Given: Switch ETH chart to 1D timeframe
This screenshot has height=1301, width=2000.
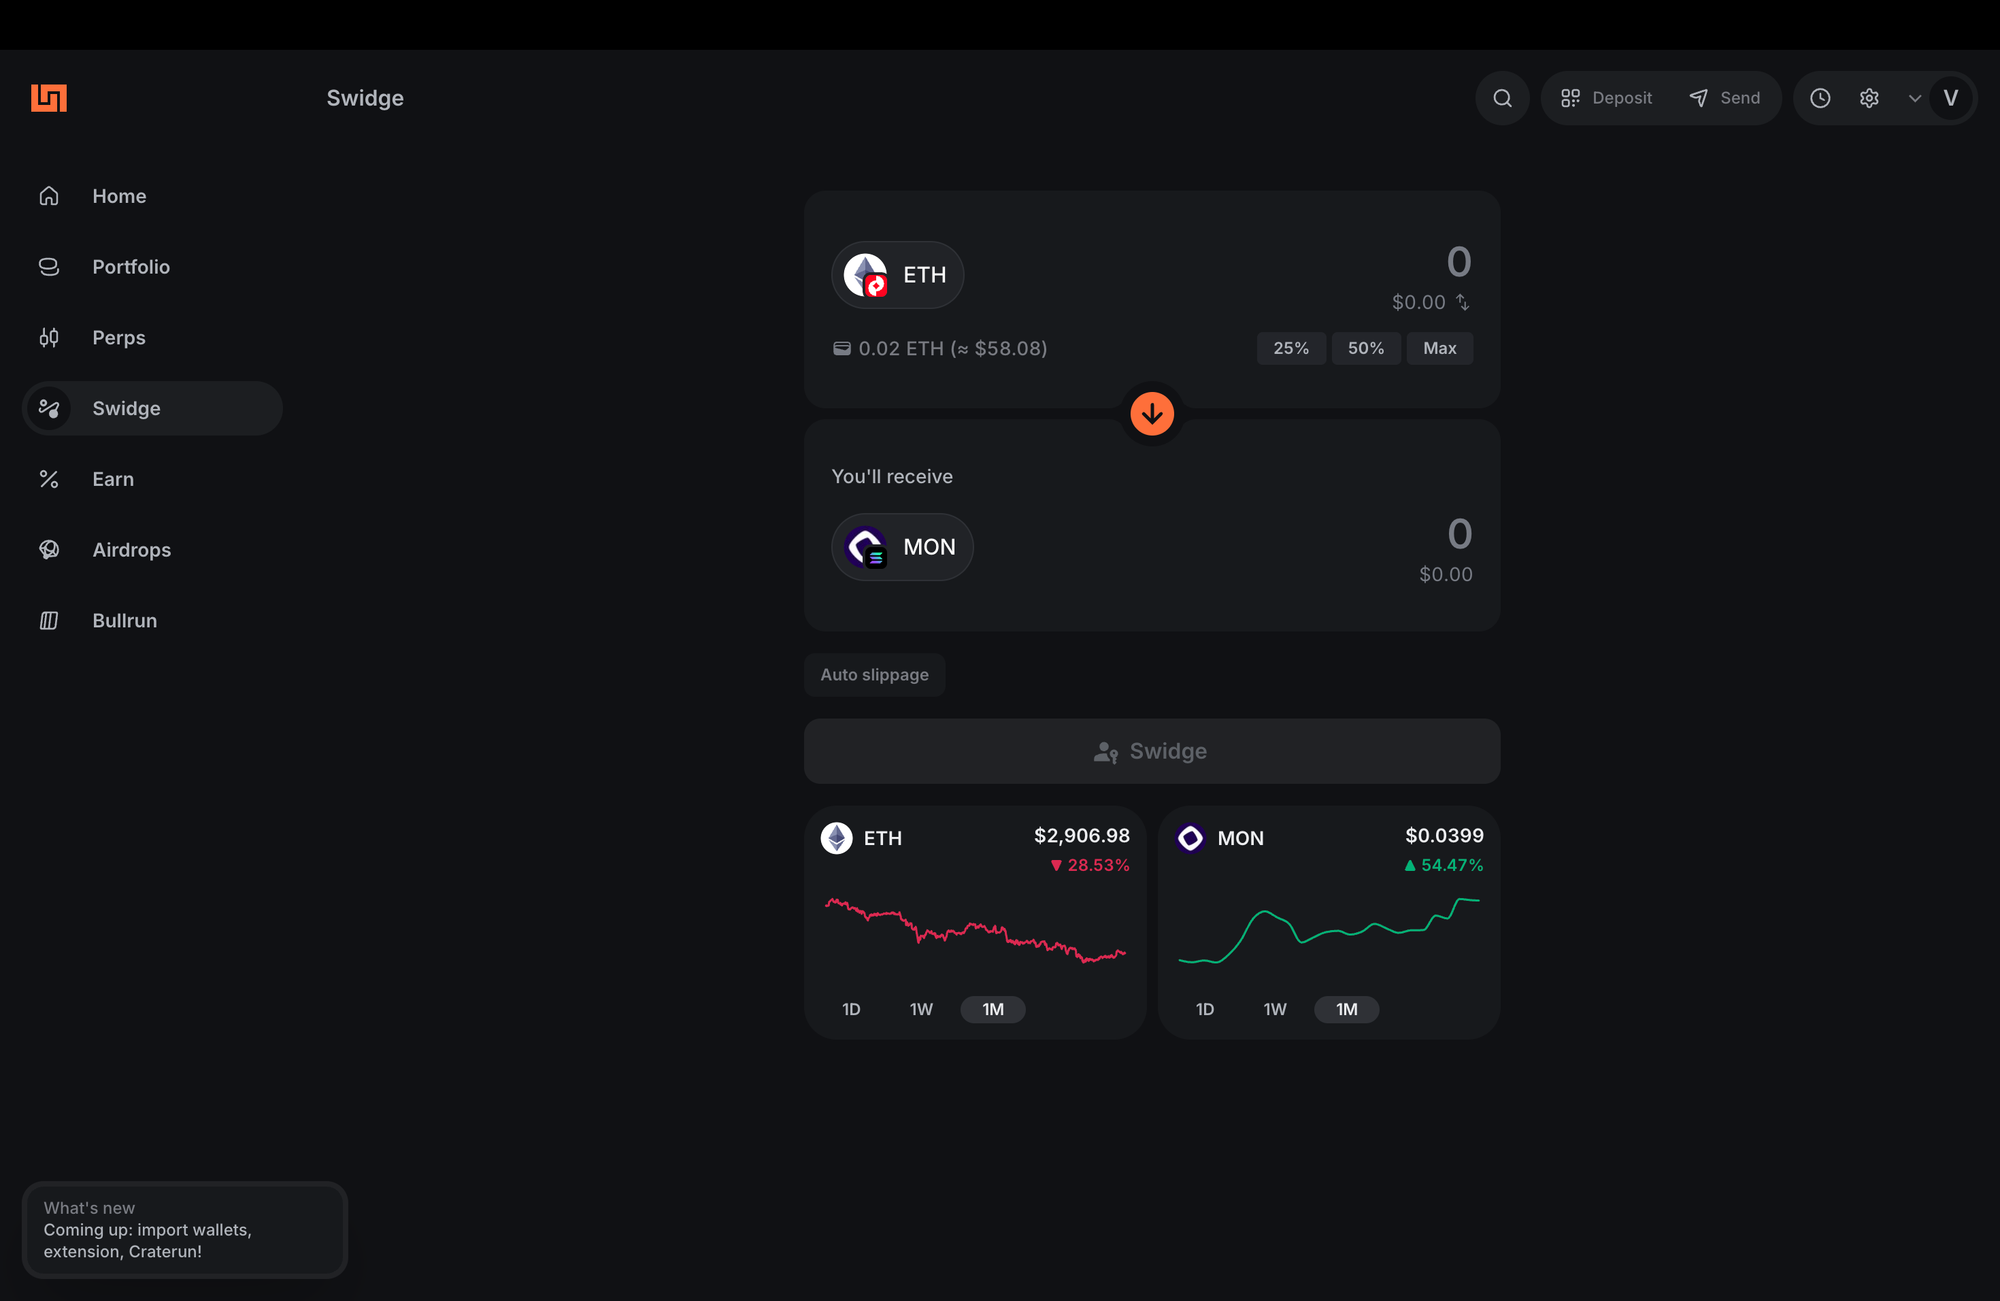Looking at the screenshot, I should pos(851,1009).
